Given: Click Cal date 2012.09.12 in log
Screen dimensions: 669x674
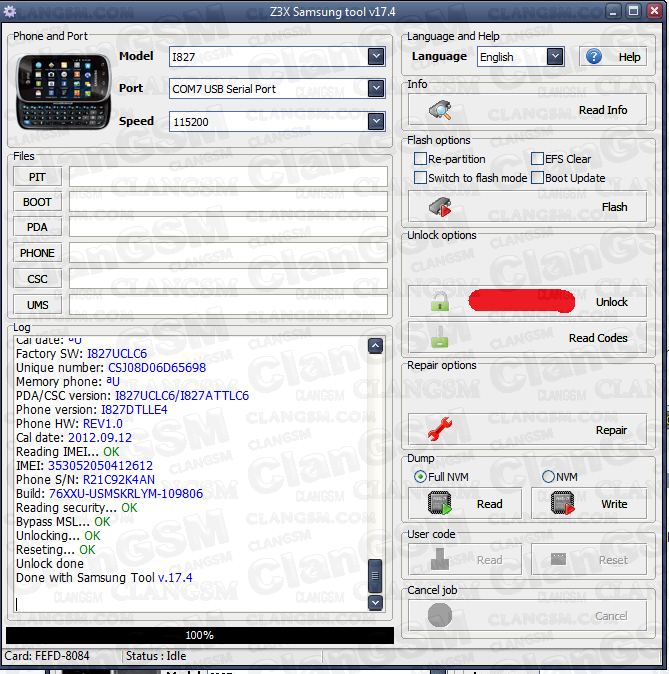Looking at the screenshot, I should (x=100, y=438).
